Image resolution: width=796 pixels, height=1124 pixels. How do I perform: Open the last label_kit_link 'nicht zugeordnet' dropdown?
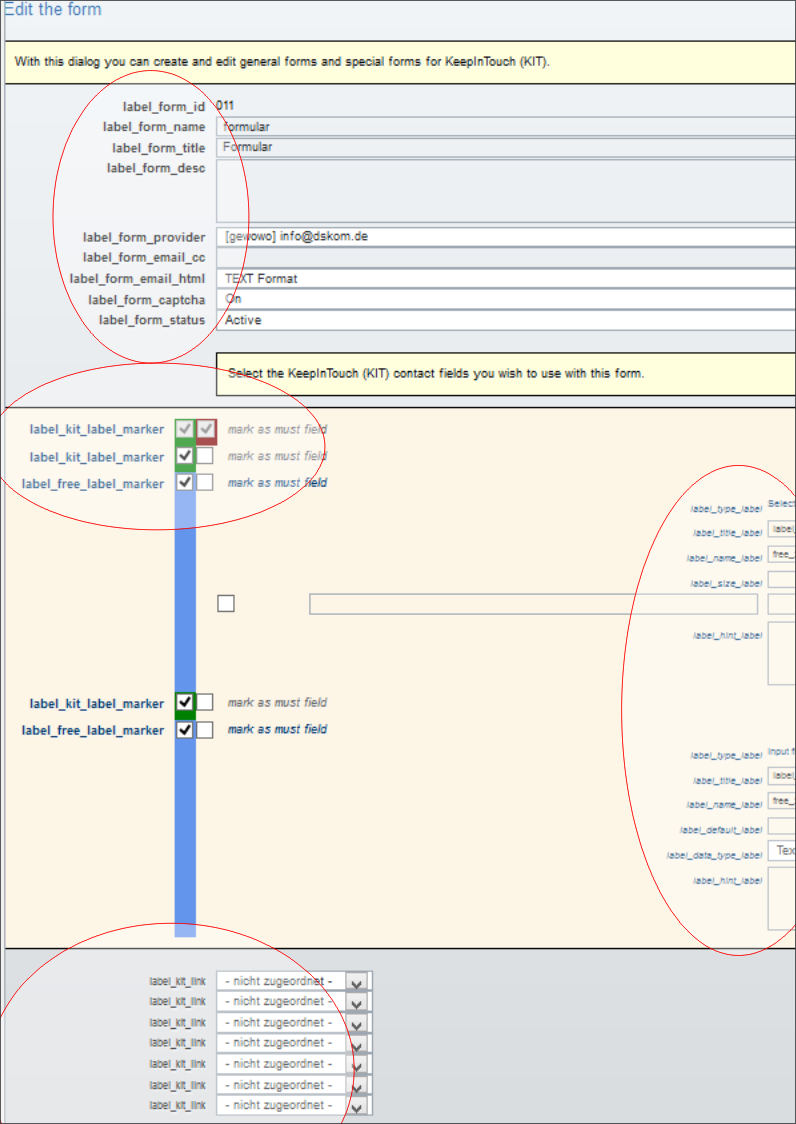tap(294, 1105)
